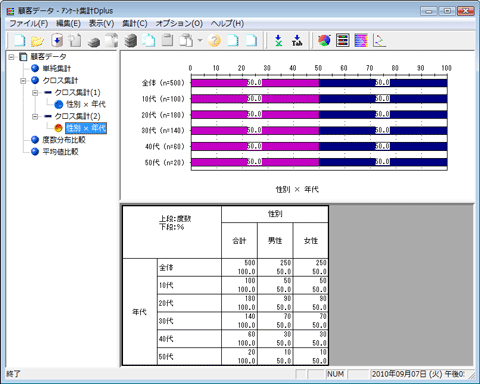
Task: Click chart label 20代 (n=180)
Action: click(x=163, y=115)
